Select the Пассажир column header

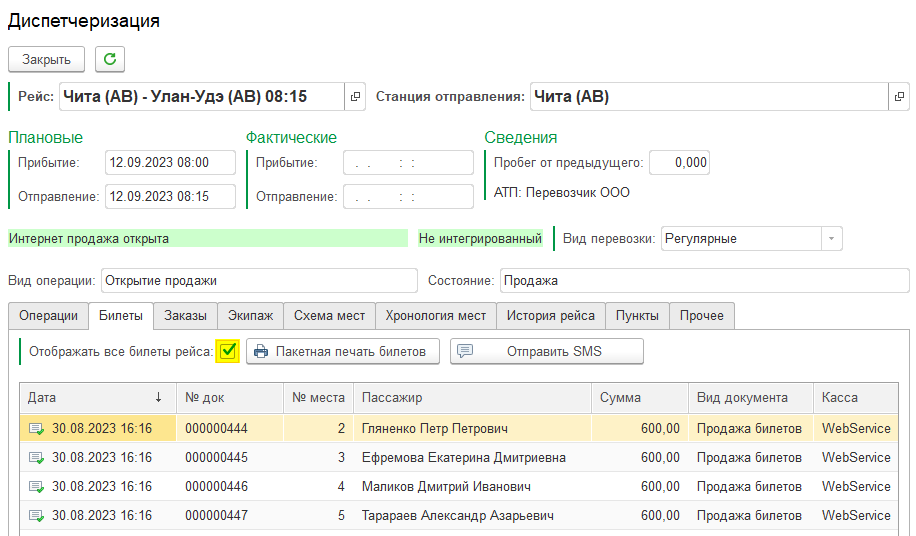coord(471,397)
